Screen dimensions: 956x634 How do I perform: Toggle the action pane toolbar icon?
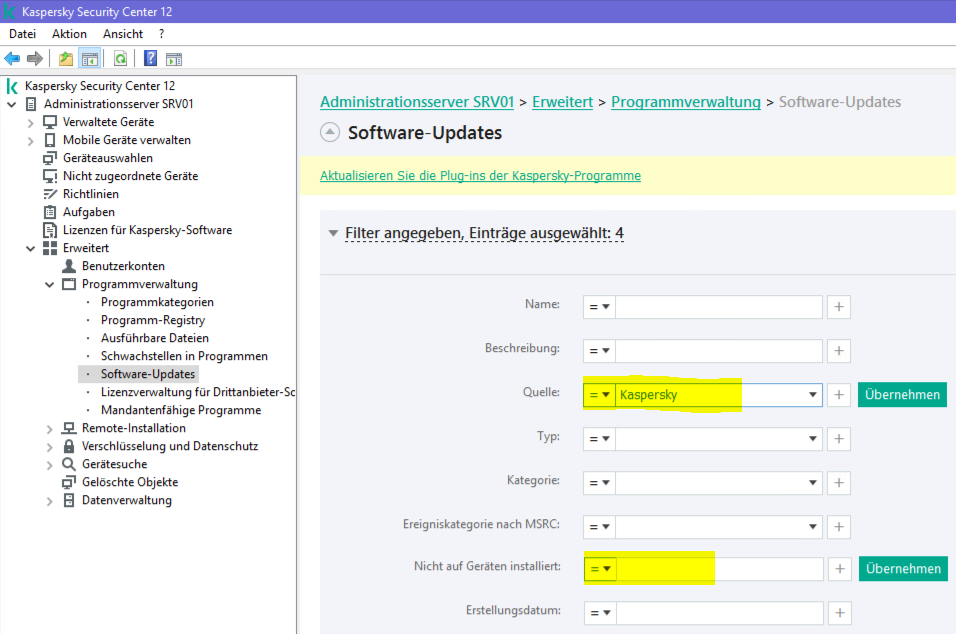(x=174, y=59)
